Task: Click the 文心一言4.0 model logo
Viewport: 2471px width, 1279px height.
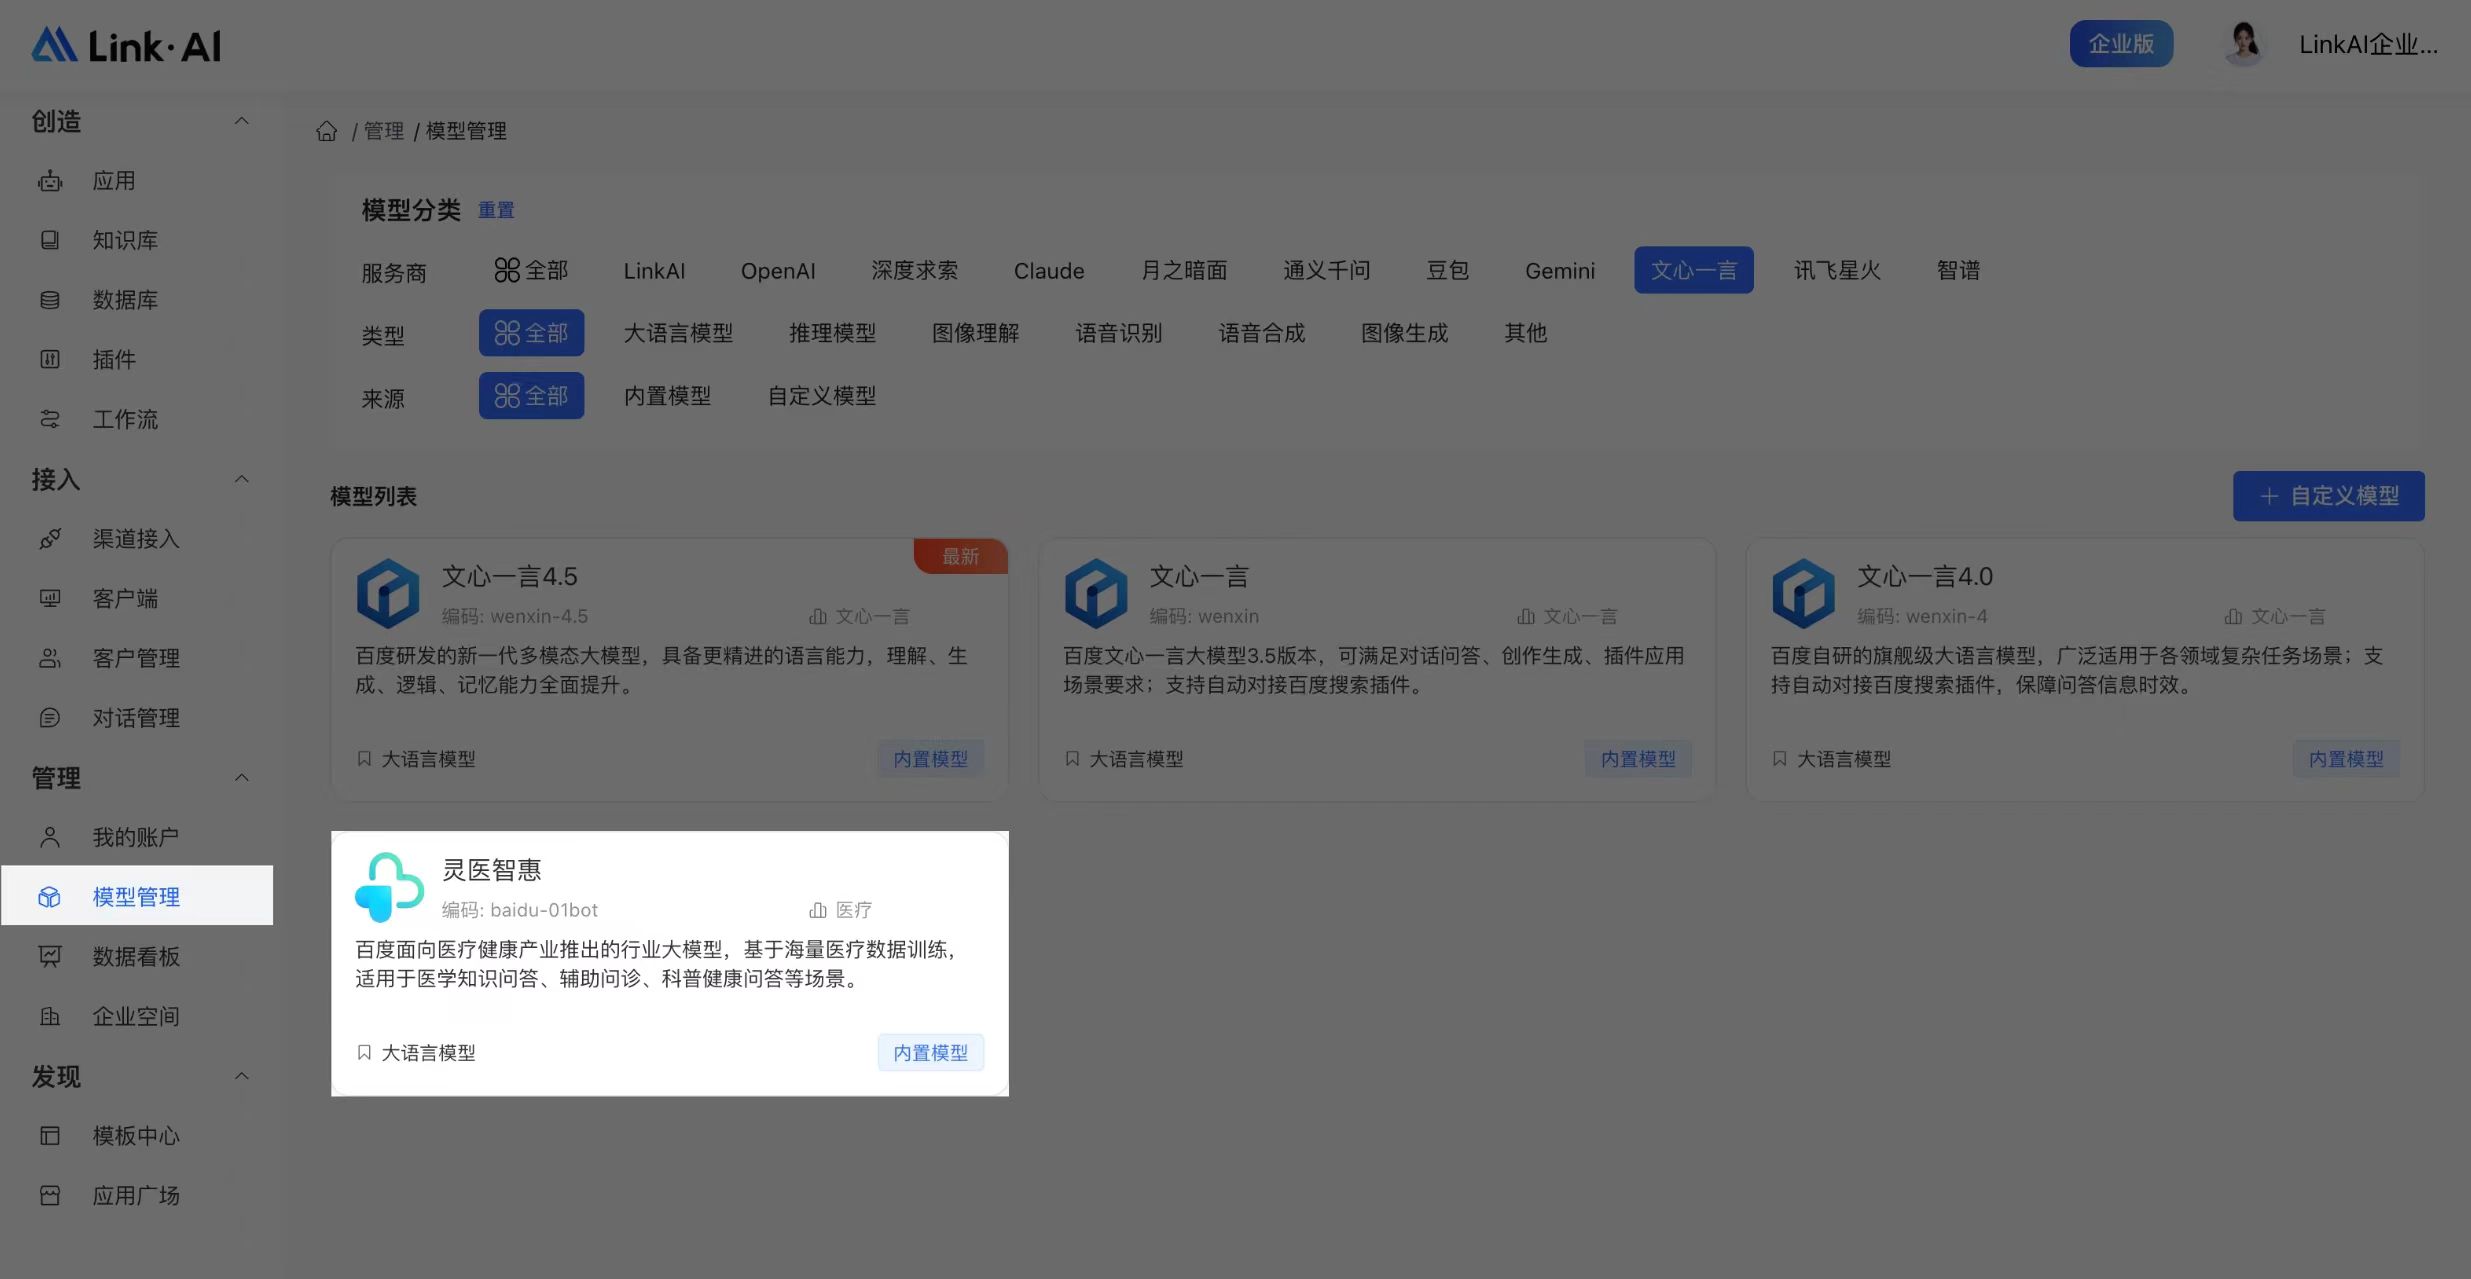Action: point(1803,593)
